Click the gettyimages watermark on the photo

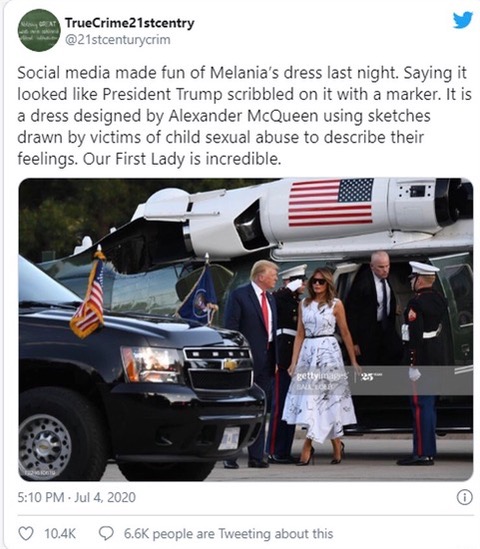coord(322,377)
